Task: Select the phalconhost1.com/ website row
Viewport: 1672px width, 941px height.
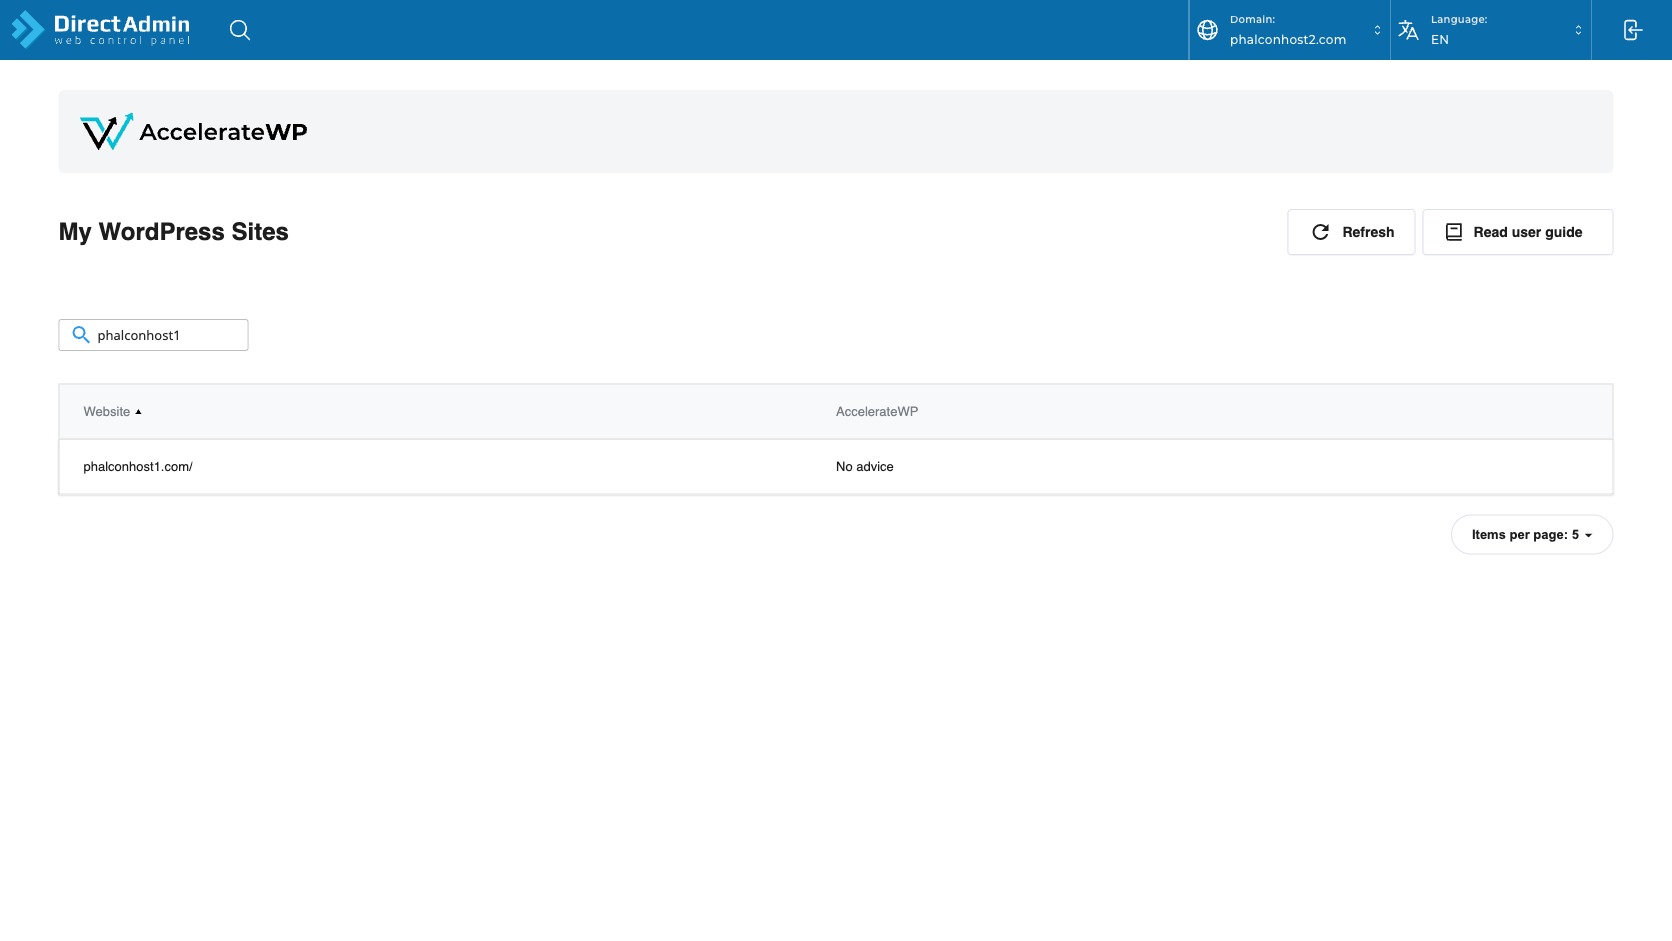Action: point(836,467)
